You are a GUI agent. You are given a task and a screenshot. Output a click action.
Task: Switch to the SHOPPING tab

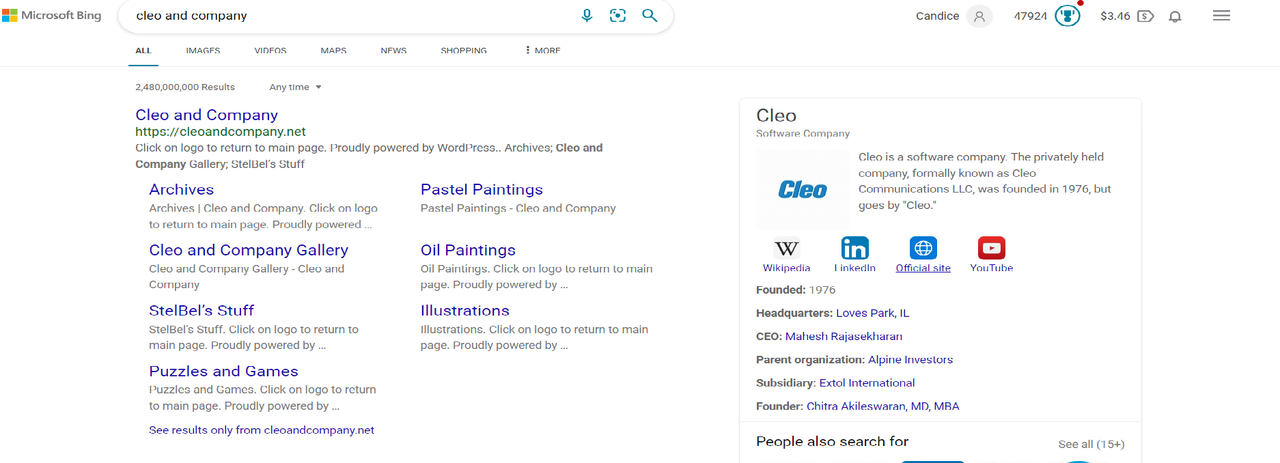pos(464,50)
